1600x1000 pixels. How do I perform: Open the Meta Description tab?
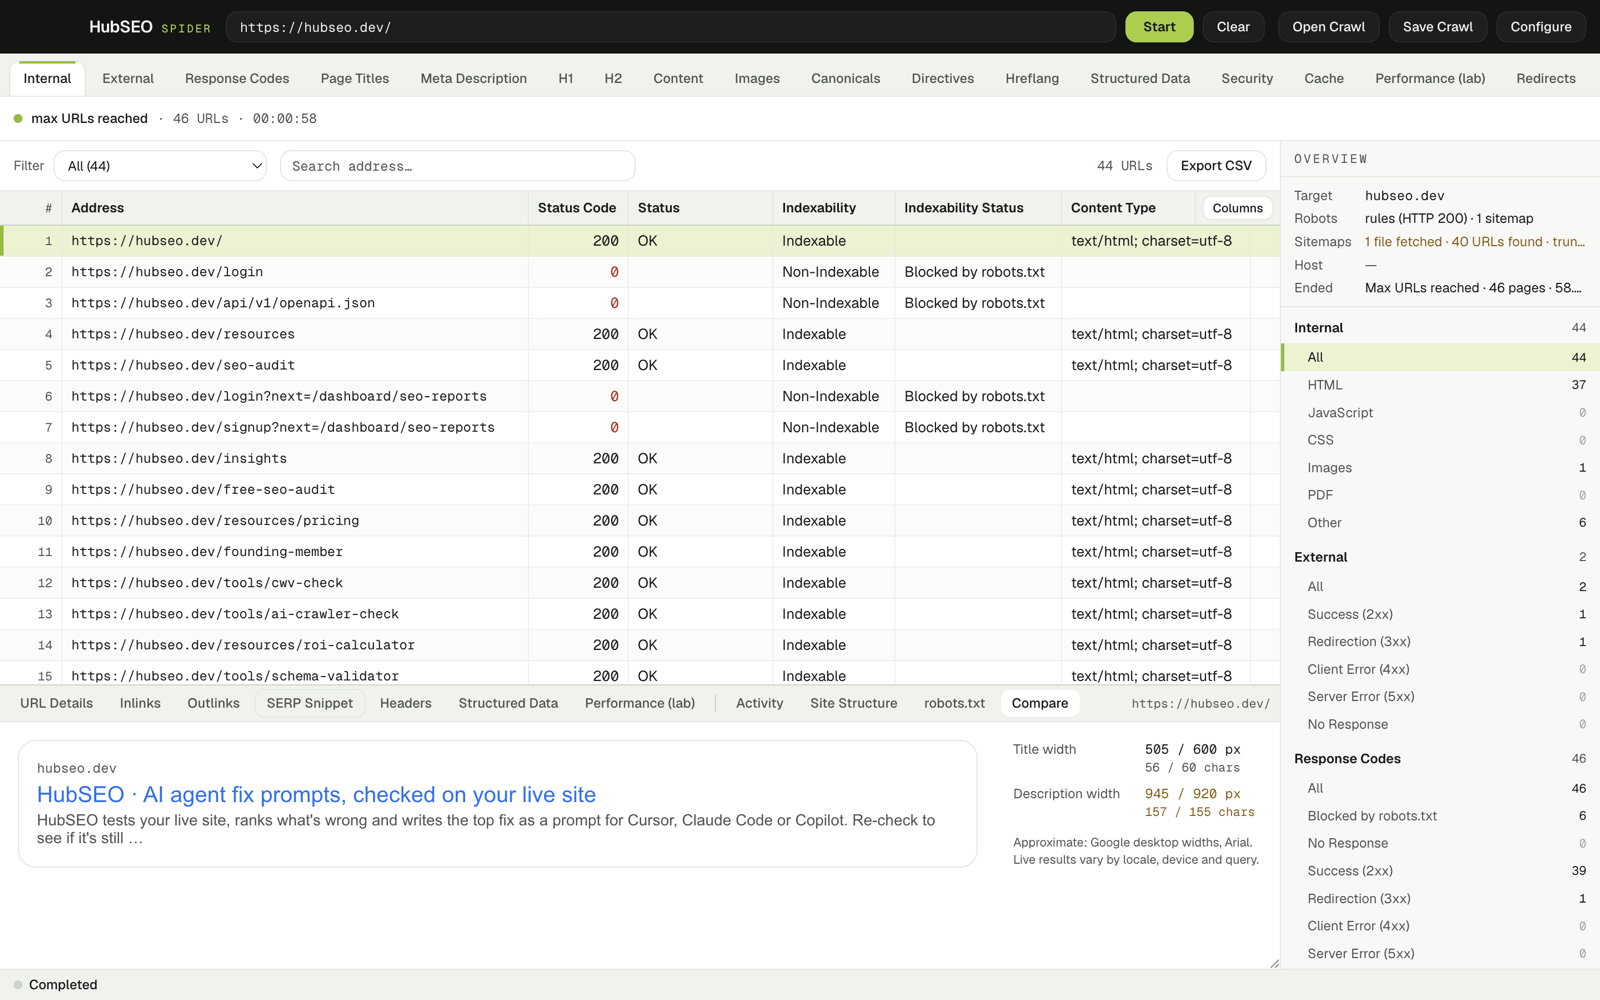tap(473, 78)
